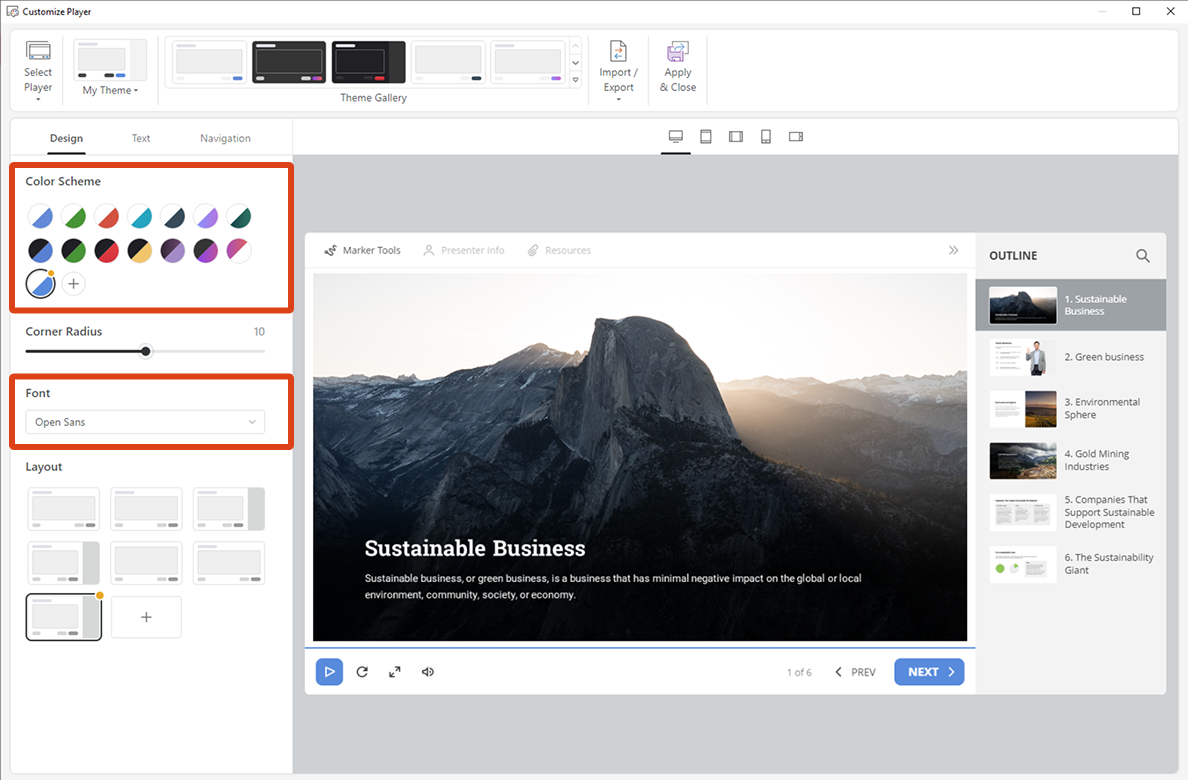Screen dimensions: 1188x780
Task: Click the search icon in Outline
Action: click(x=1143, y=256)
